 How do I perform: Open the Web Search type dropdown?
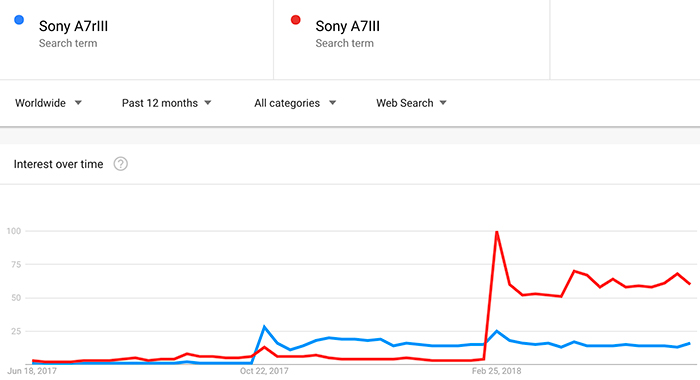(x=411, y=103)
